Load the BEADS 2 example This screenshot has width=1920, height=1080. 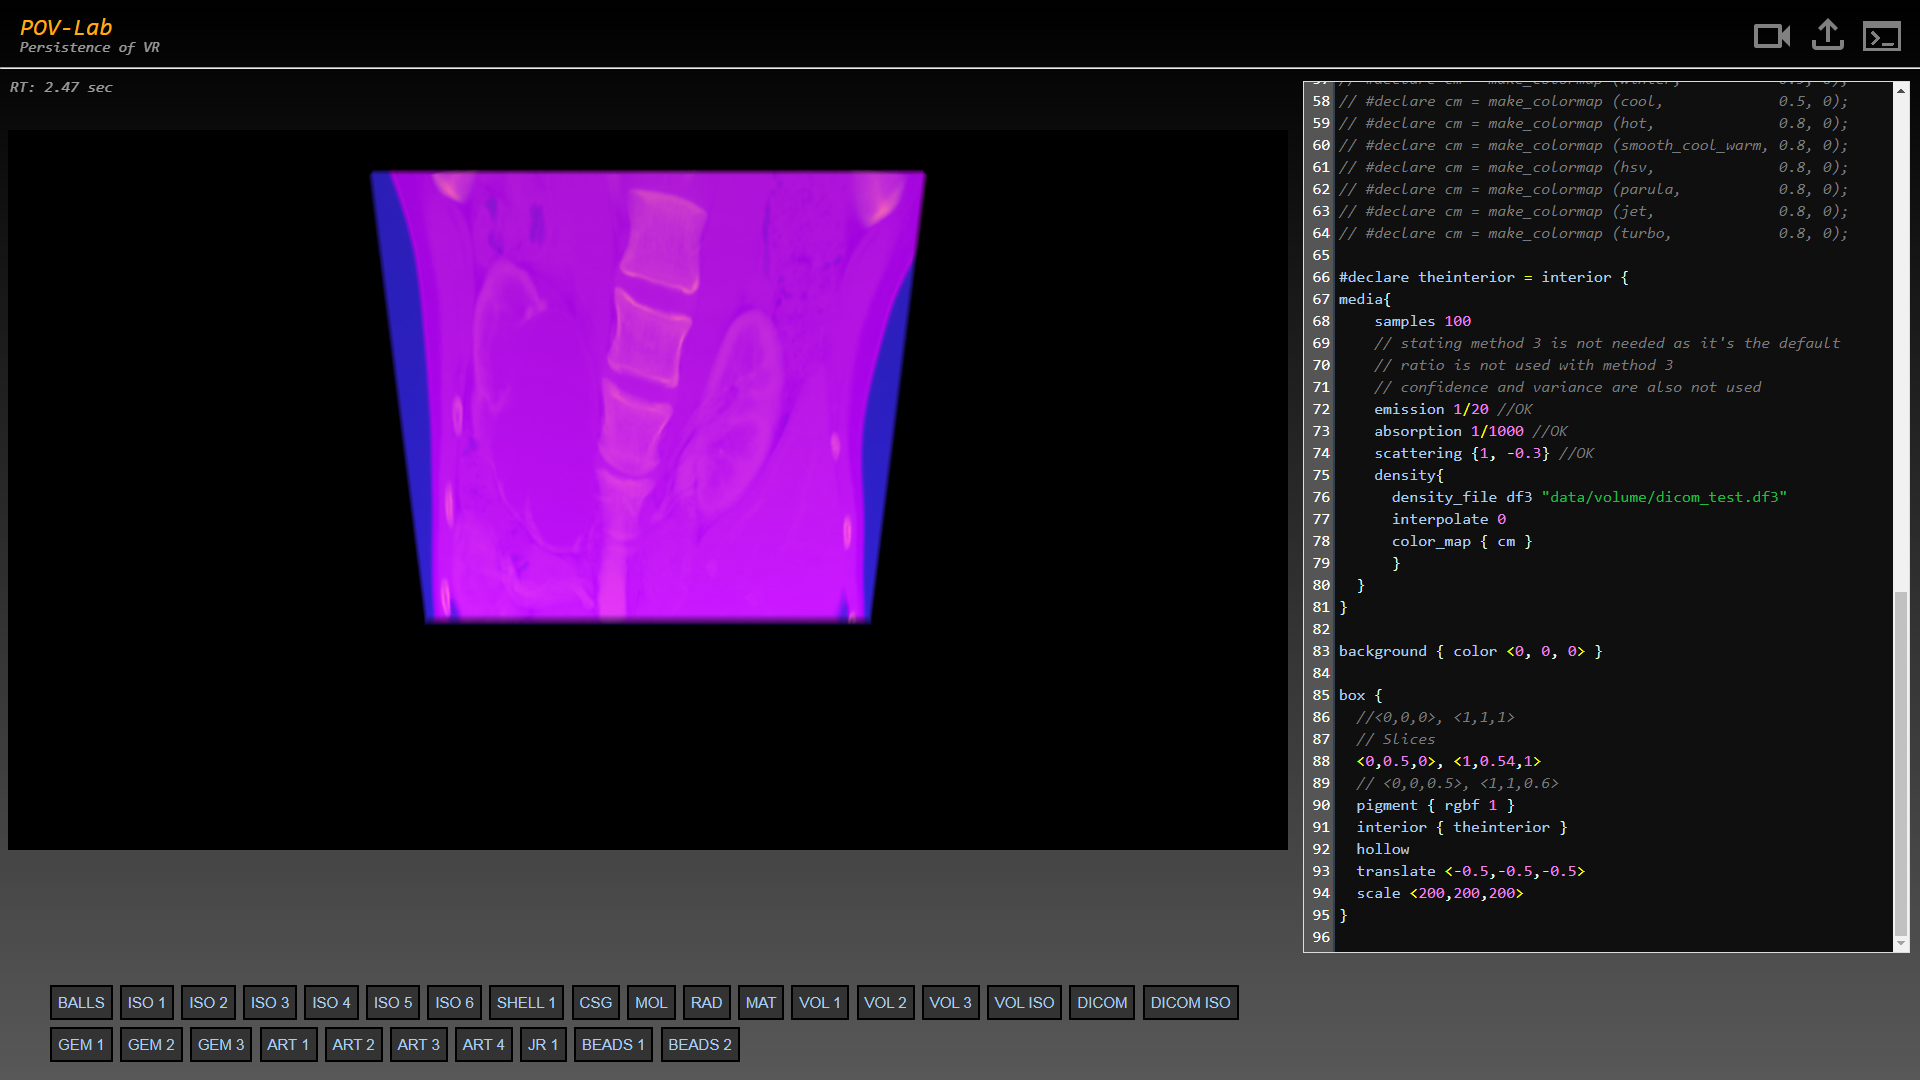[699, 1044]
